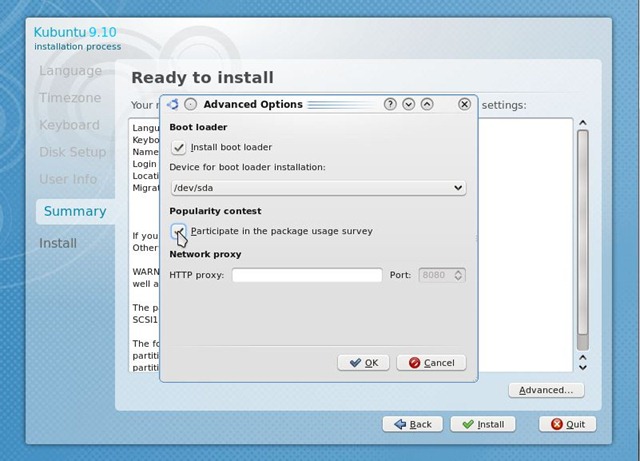Click the Port 8080 spin box
Viewport: 640px width, 461px height.
[442, 275]
